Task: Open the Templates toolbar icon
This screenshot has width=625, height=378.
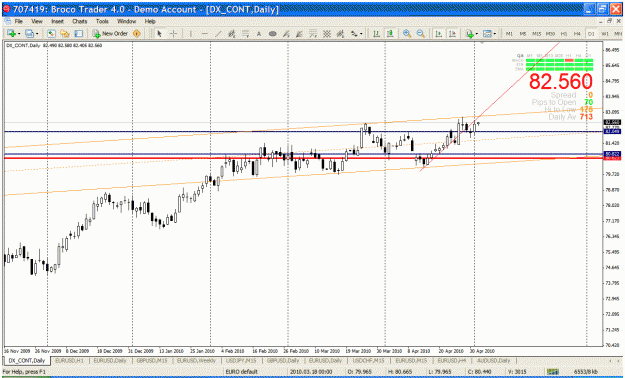Action: click(487, 34)
